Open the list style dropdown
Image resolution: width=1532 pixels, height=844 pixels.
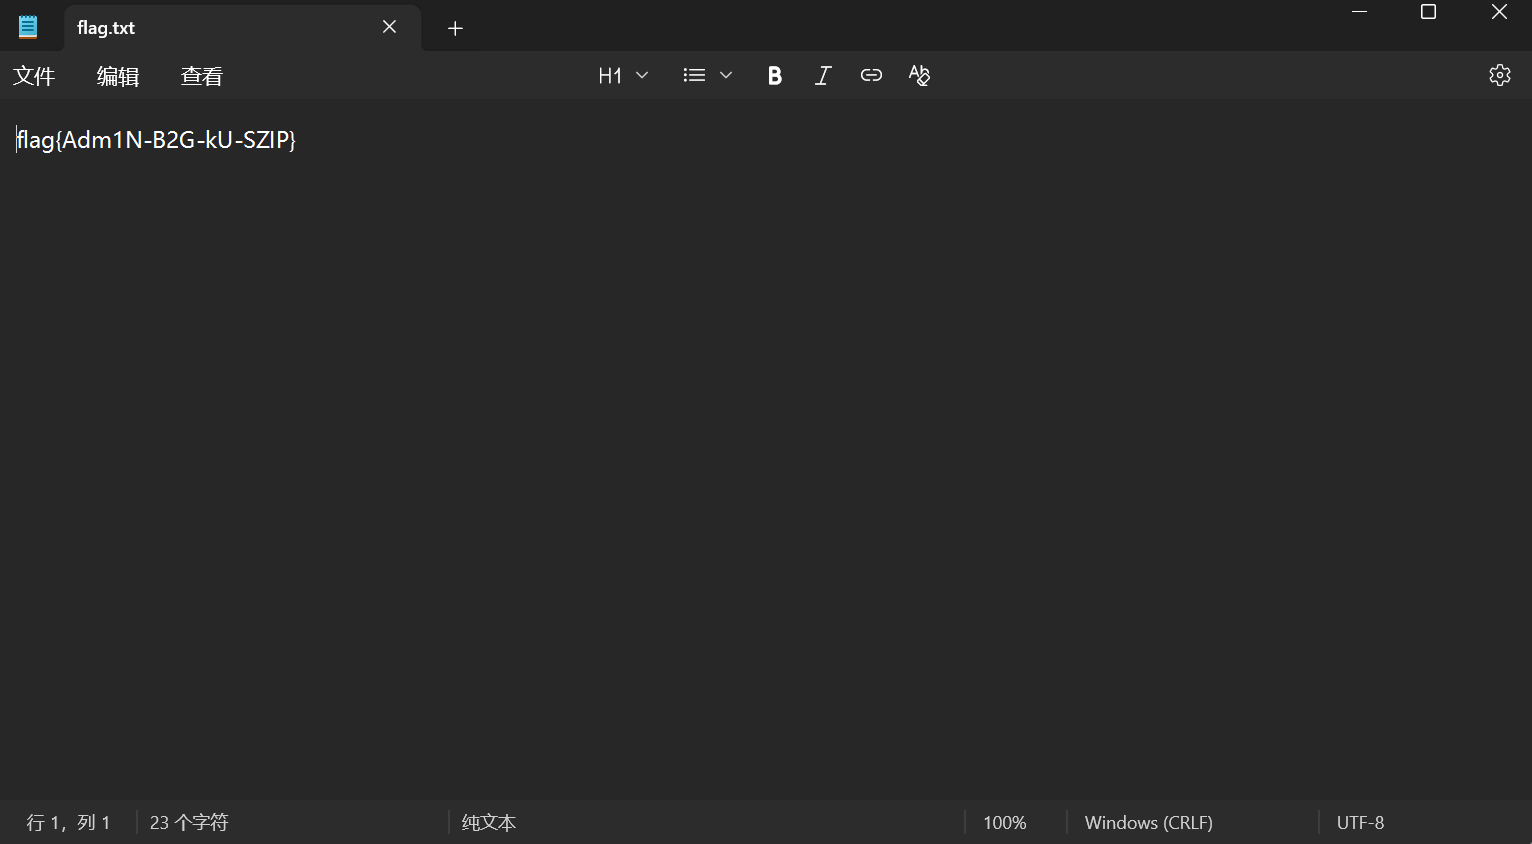708,76
